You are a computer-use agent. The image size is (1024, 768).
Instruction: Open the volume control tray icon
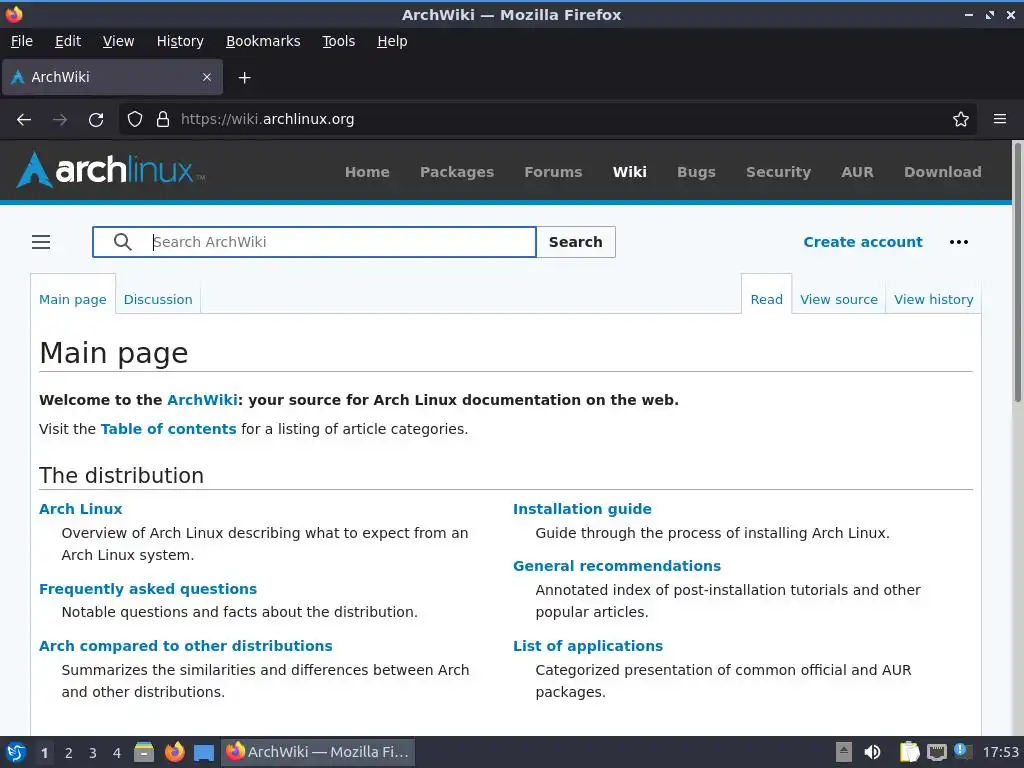(x=872, y=752)
